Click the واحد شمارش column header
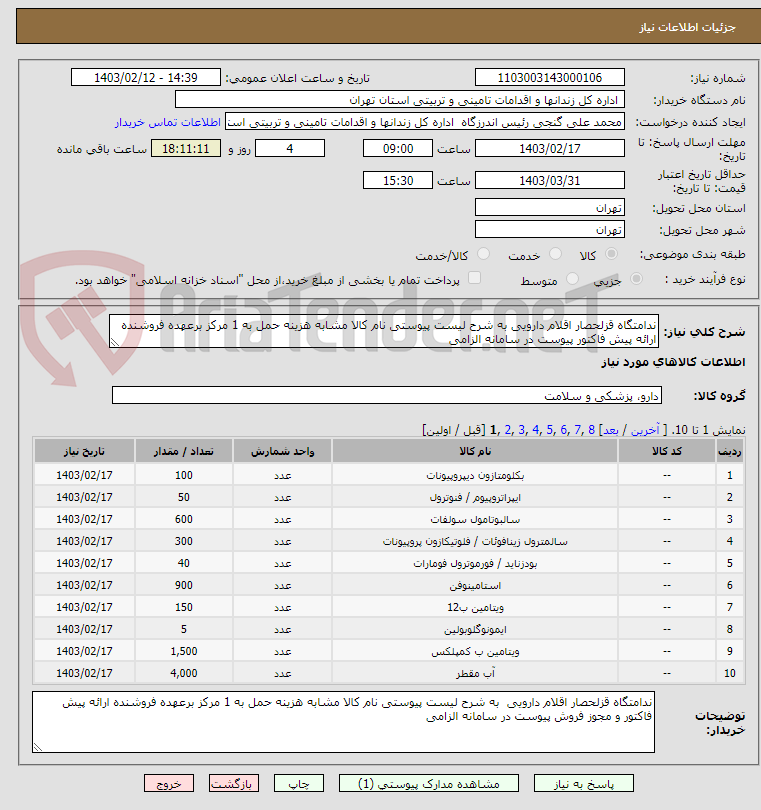 [x=283, y=451]
